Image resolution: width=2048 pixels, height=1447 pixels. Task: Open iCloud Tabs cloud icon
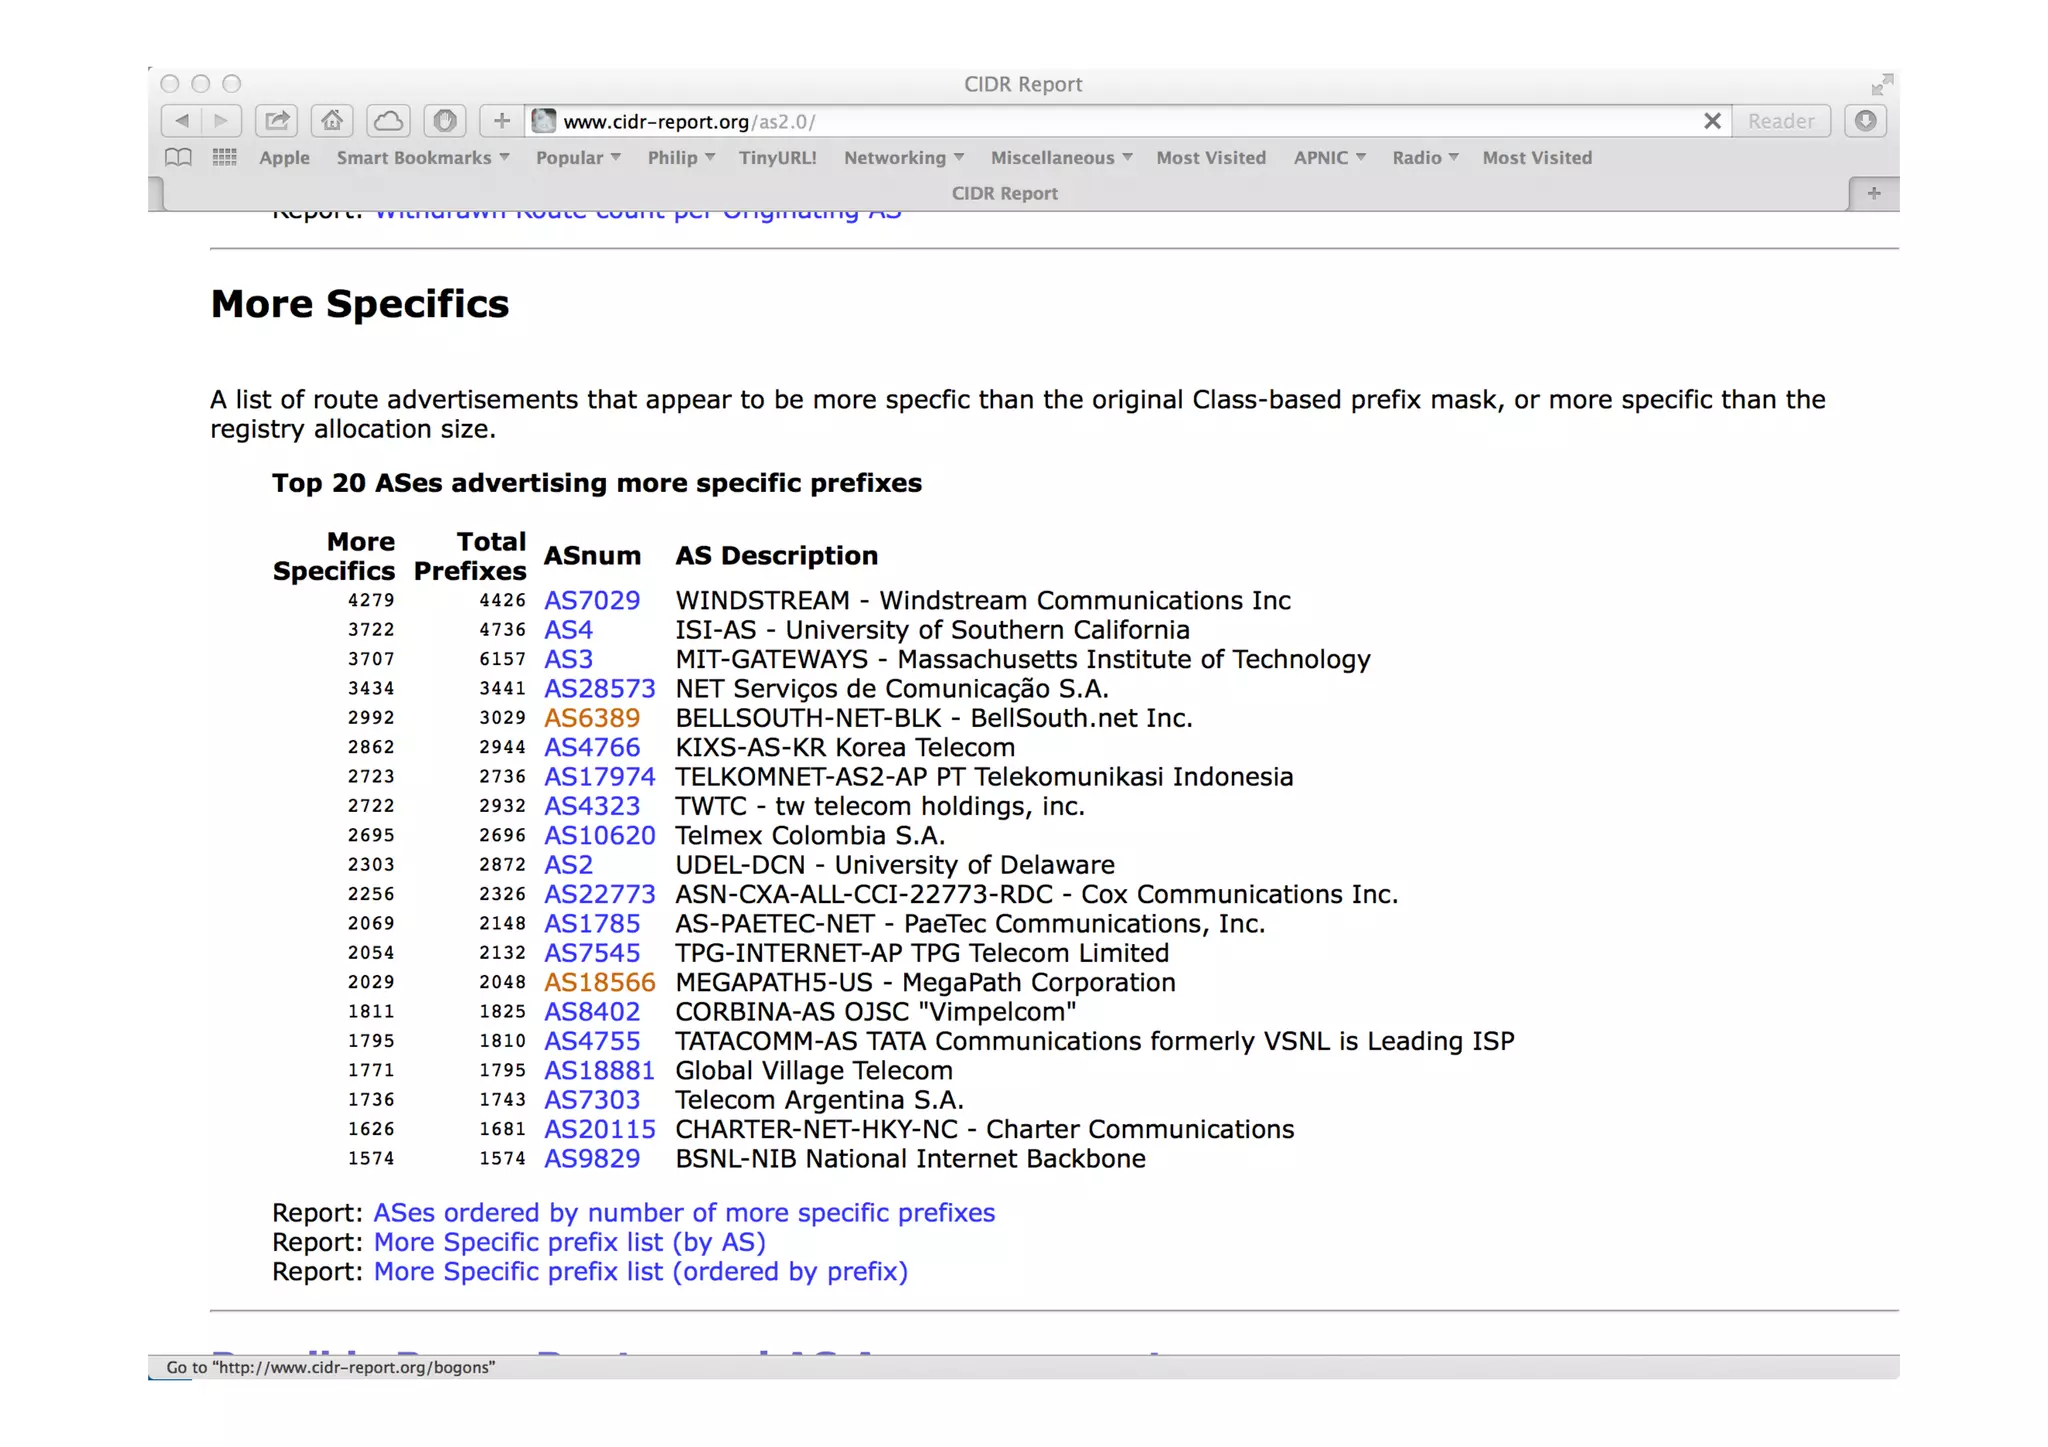coord(389,121)
